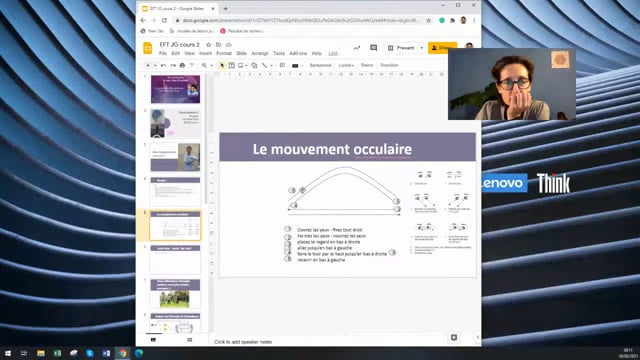The height and width of the screenshot is (360, 640).
Task: Open the Arrange menu
Action: pyautogui.click(x=260, y=53)
